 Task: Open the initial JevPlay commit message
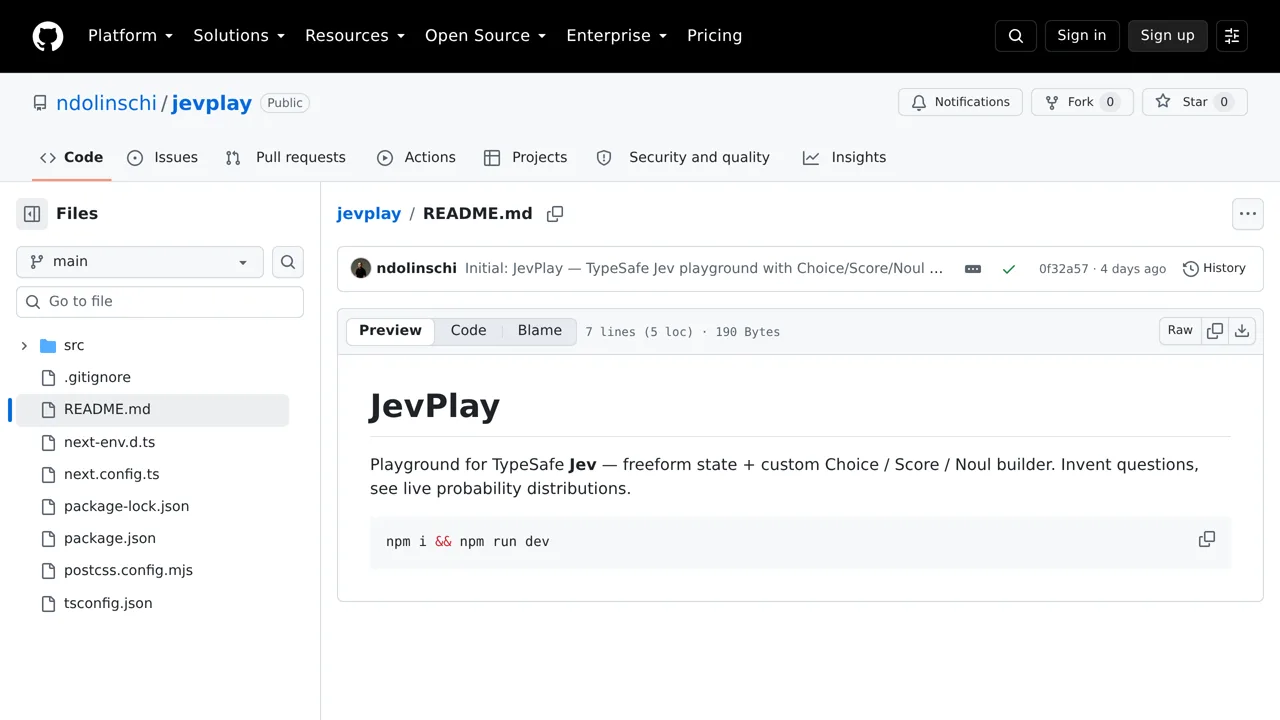tap(704, 268)
